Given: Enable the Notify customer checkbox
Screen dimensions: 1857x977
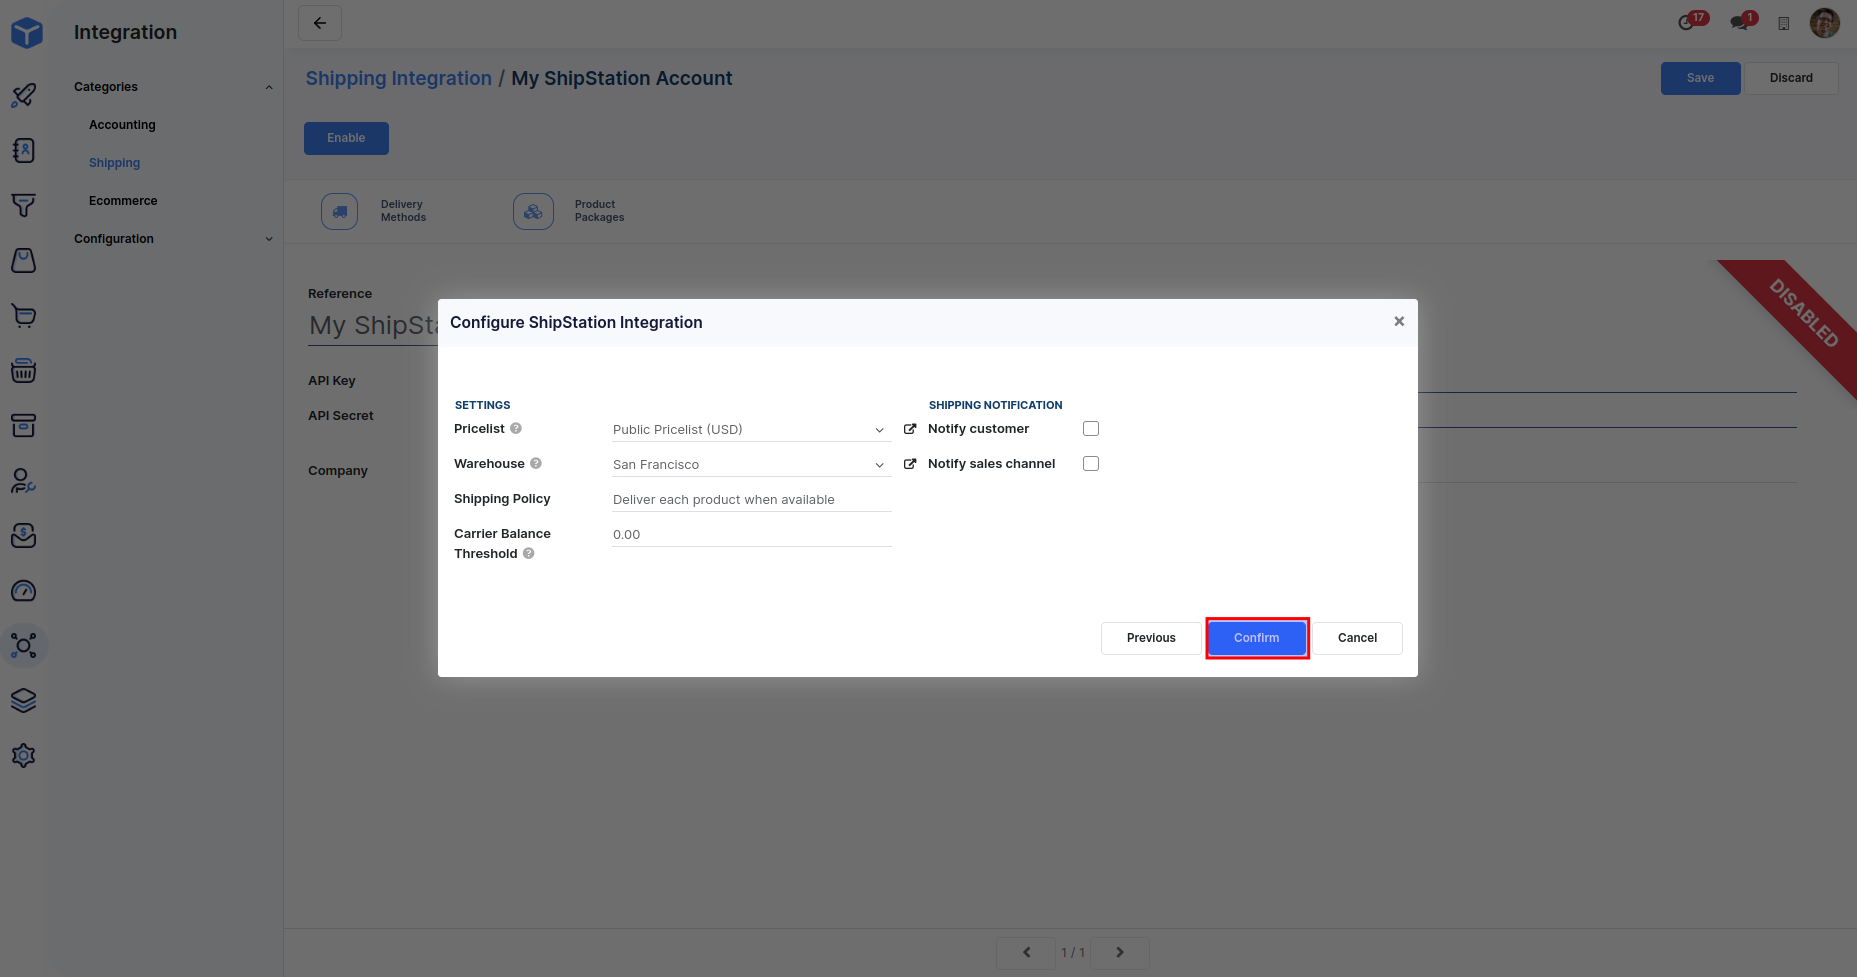Looking at the screenshot, I should (1091, 429).
